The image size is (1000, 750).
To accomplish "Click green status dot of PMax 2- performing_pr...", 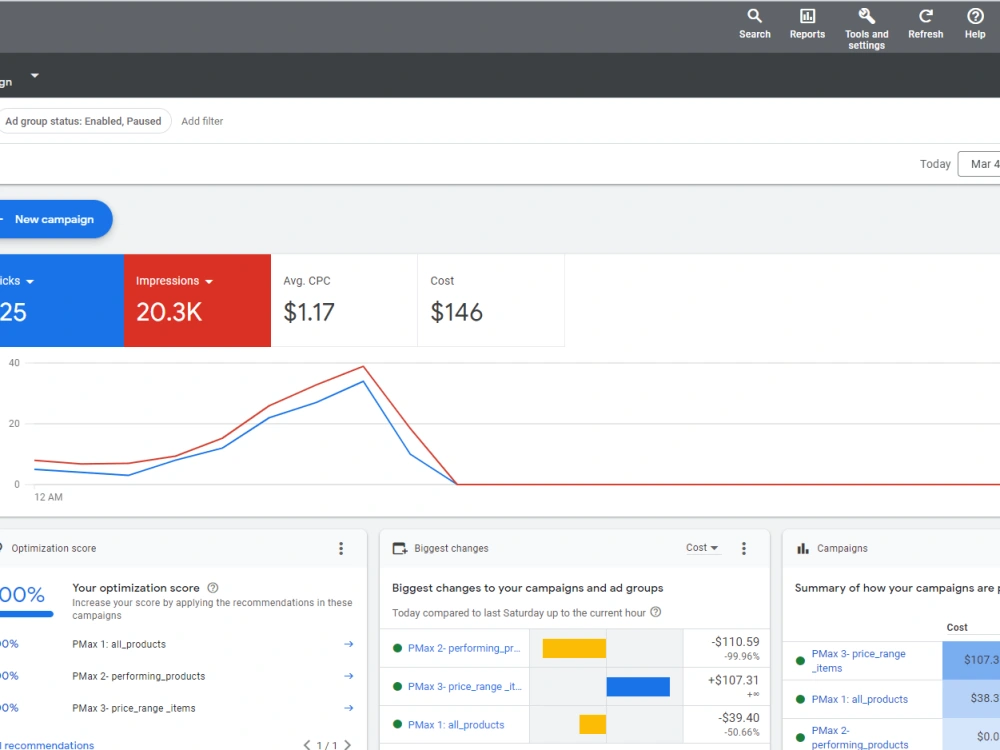I will pyautogui.click(x=397, y=648).
